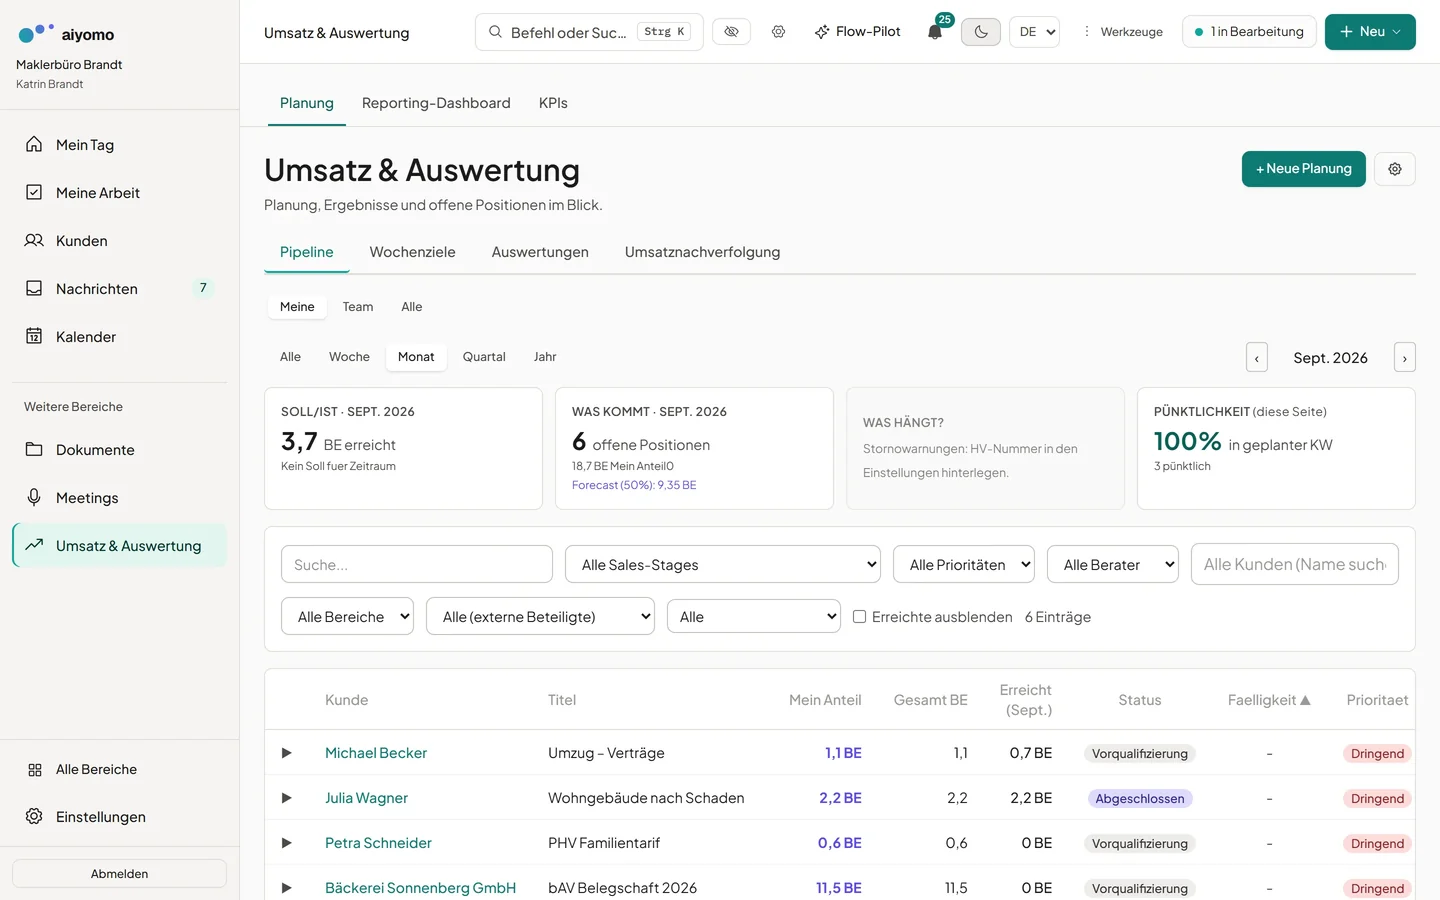
Task: Click the Umsatz & Auswertung chart icon
Action: (34, 545)
